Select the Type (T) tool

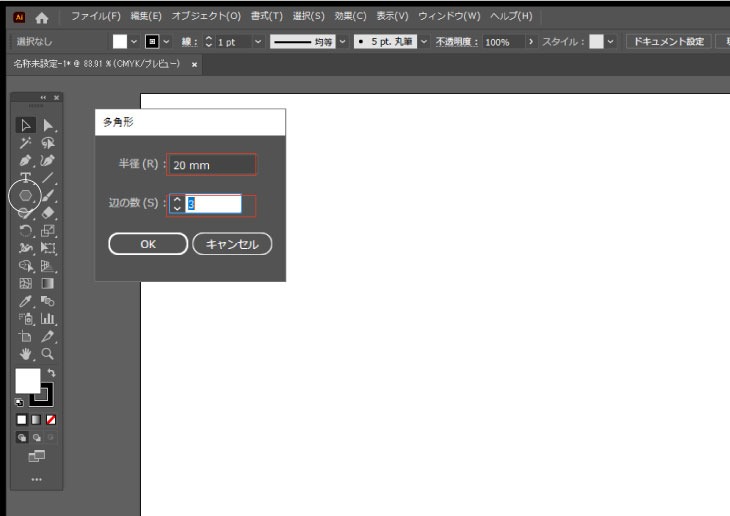tap(27, 178)
